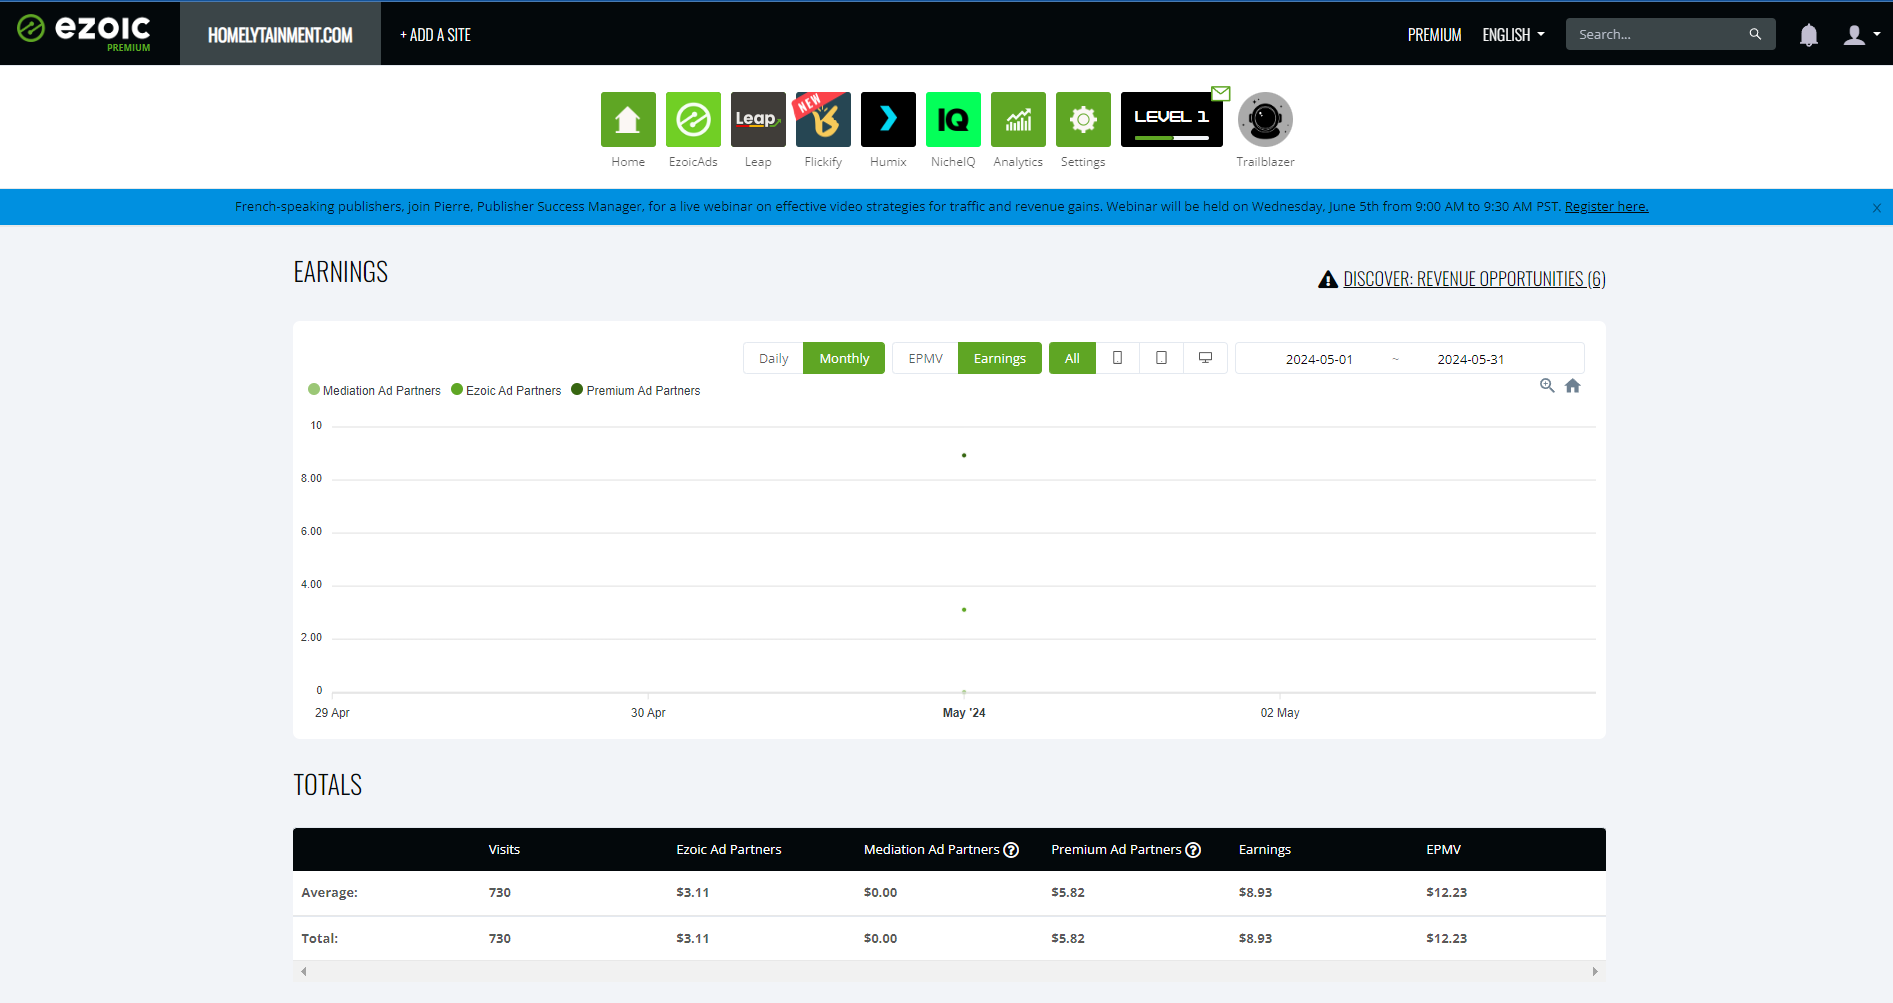Click the revenue opportunities warning icon
This screenshot has width=1893, height=1003.
pyautogui.click(x=1328, y=279)
